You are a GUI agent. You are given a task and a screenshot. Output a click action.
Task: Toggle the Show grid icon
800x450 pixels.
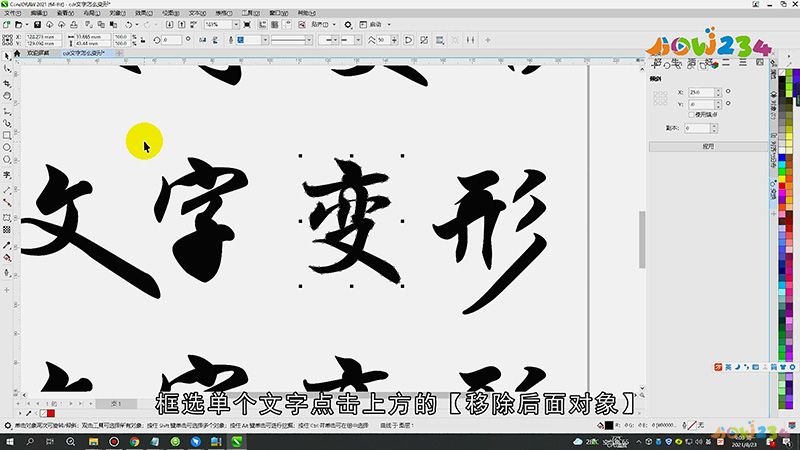[274, 24]
